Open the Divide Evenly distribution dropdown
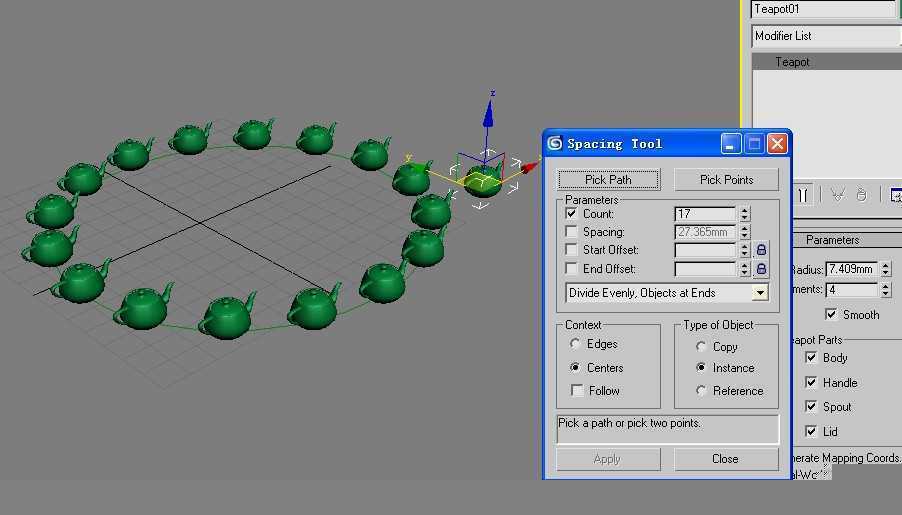Image resolution: width=902 pixels, height=515 pixels. [760, 293]
